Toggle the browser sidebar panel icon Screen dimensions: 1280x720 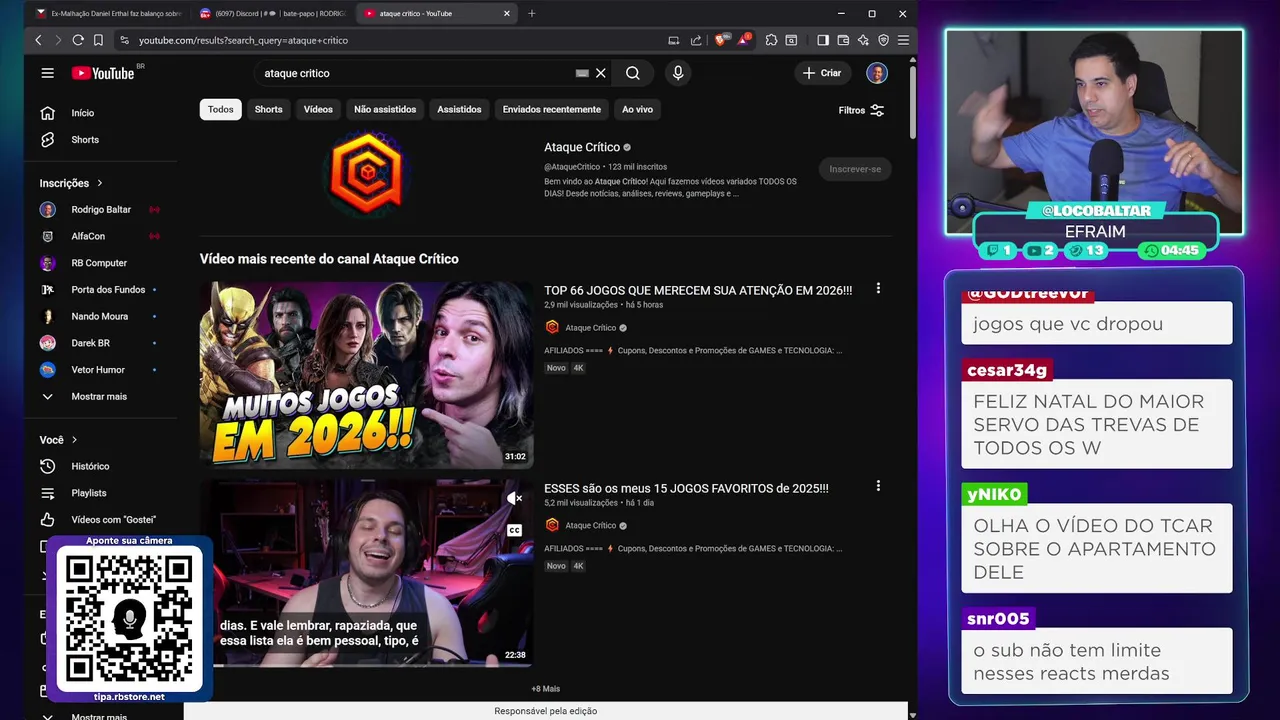[x=823, y=40]
